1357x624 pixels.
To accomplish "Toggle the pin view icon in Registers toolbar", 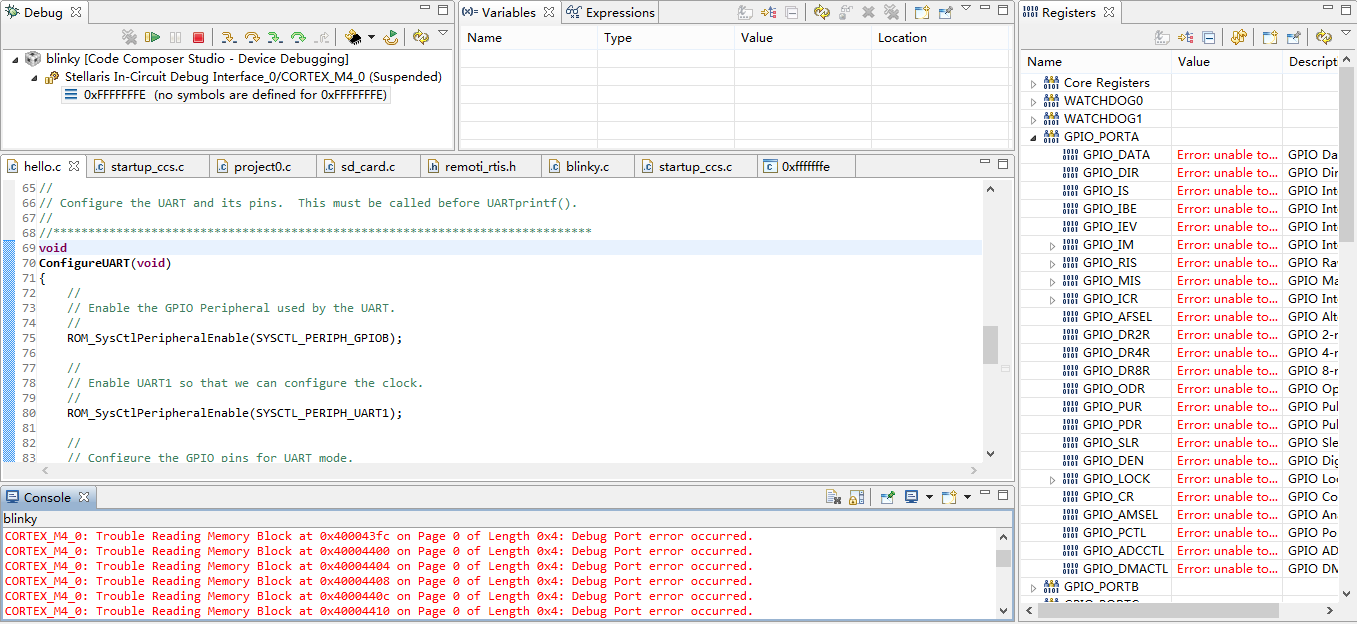I will (x=1293, y=38).
